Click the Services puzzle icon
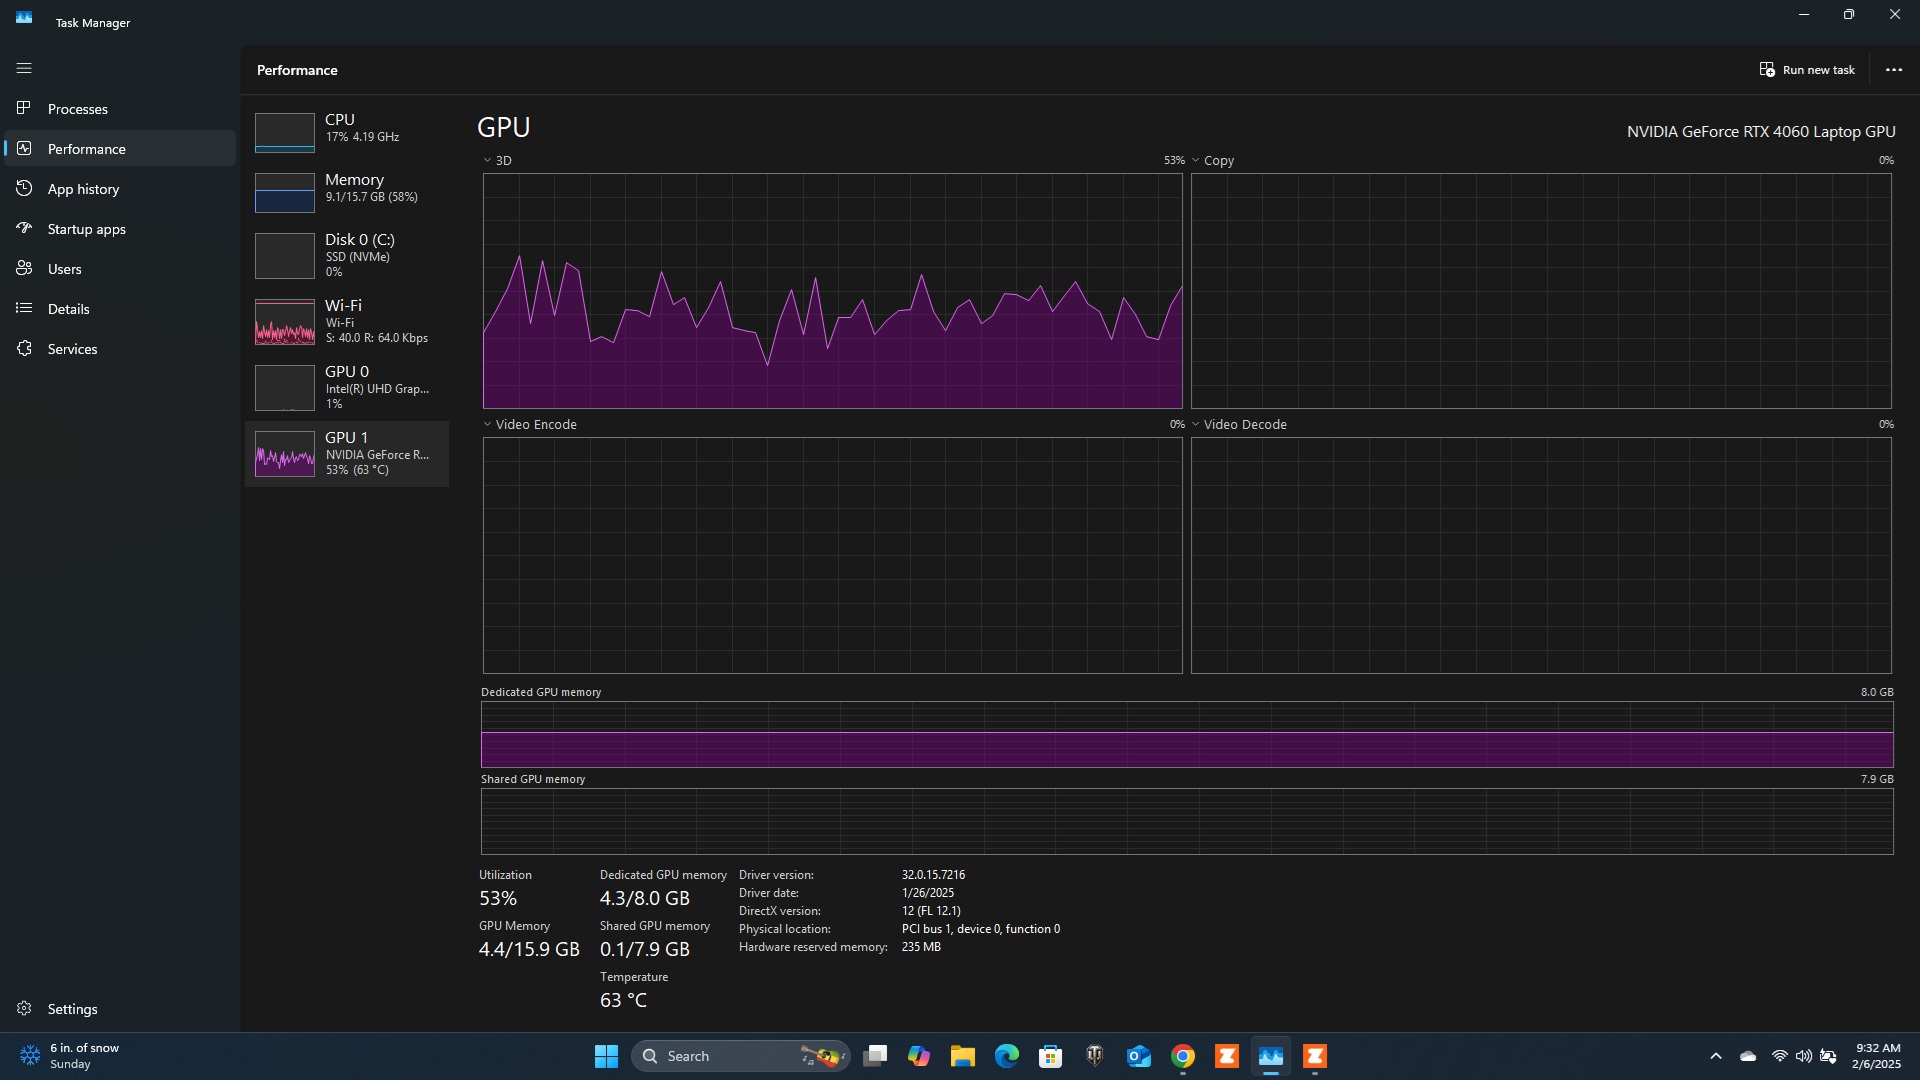The image size is (1920, 1080). [24, 348]
